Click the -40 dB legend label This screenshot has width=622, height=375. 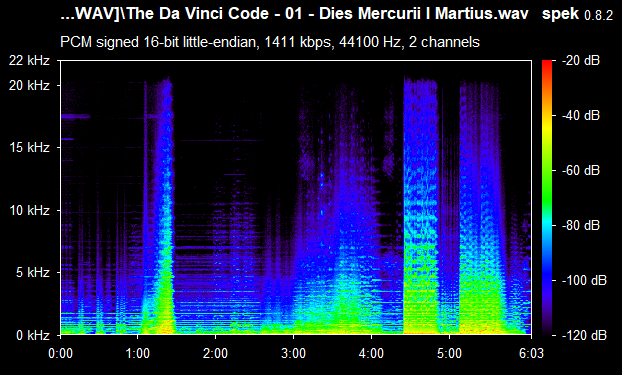click(x=581, y=115)
